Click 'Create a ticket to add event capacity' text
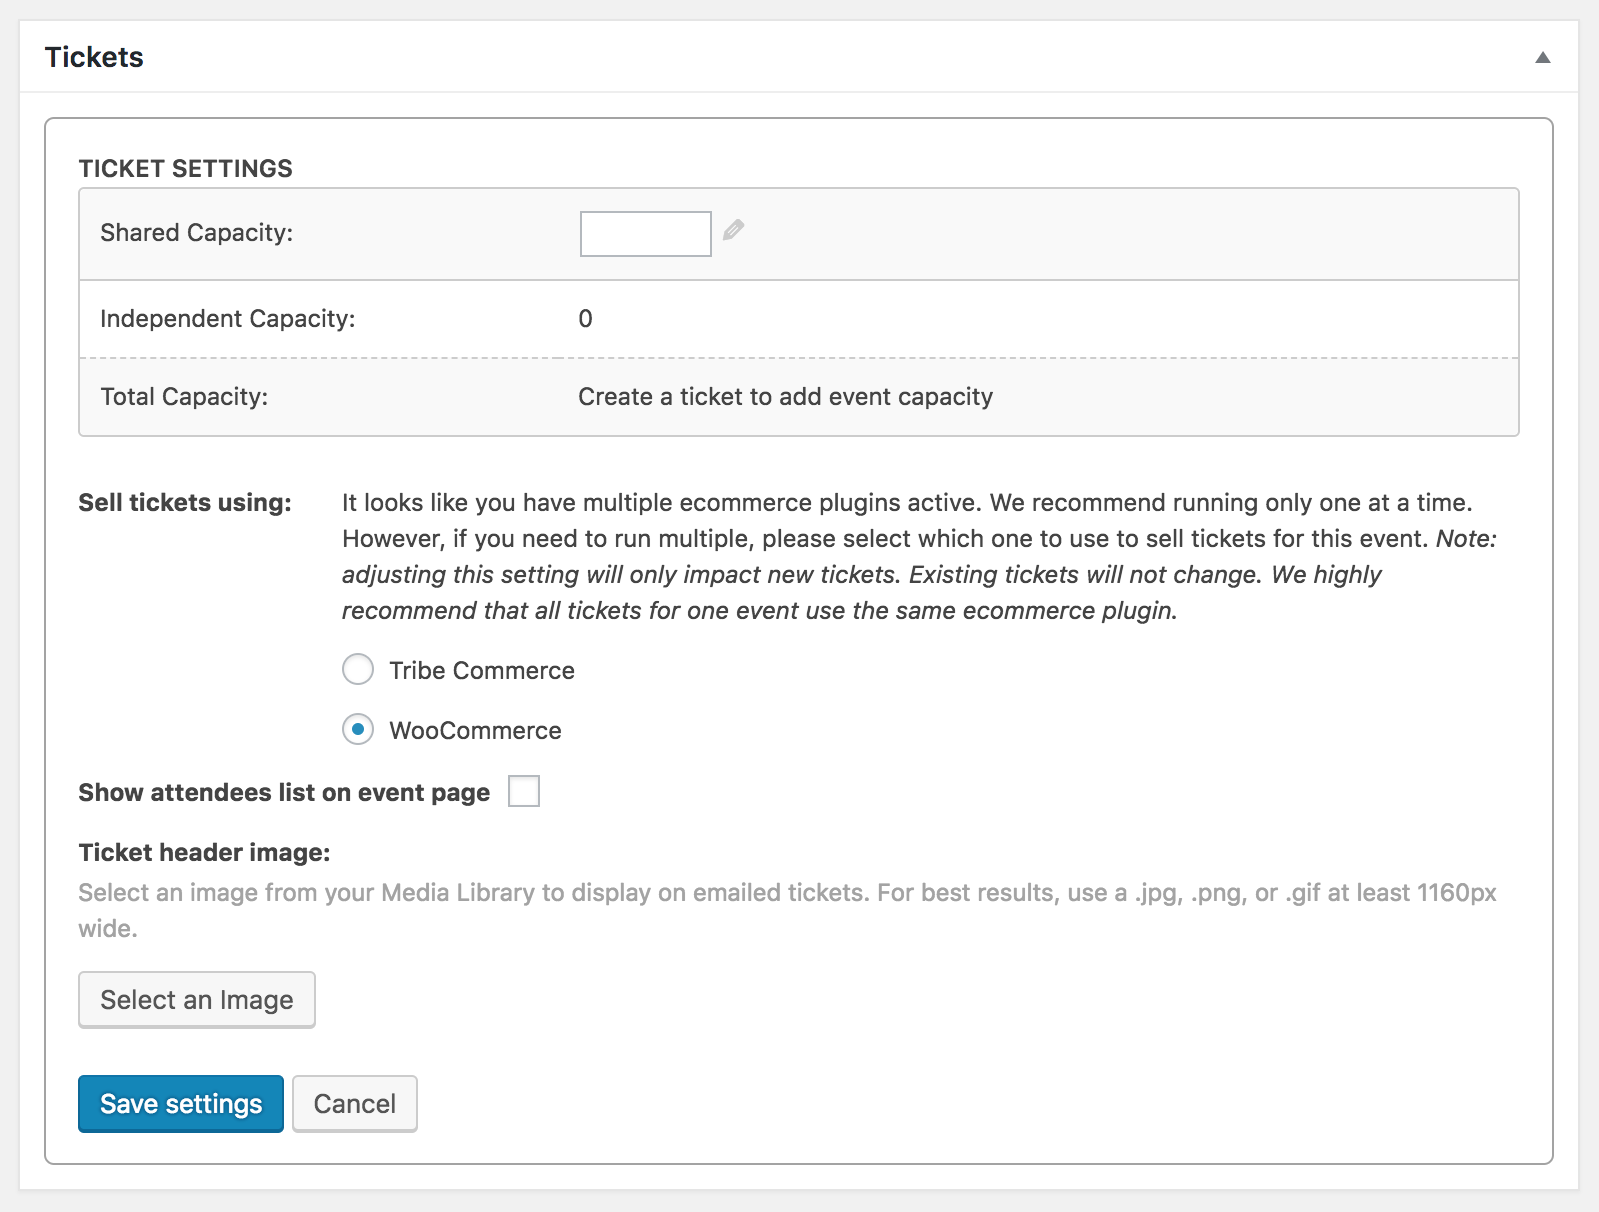Viewport: 1599px width, 1212px height. point(785,397)
